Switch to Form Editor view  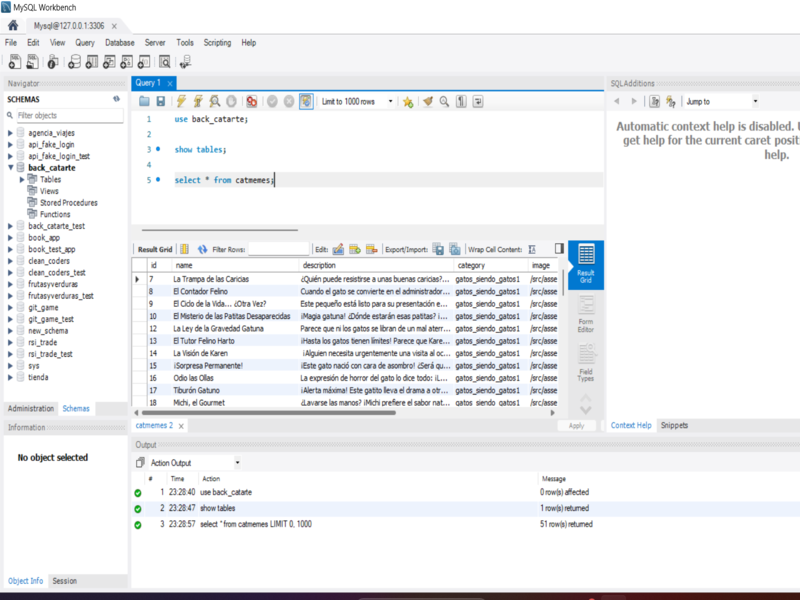586,314
